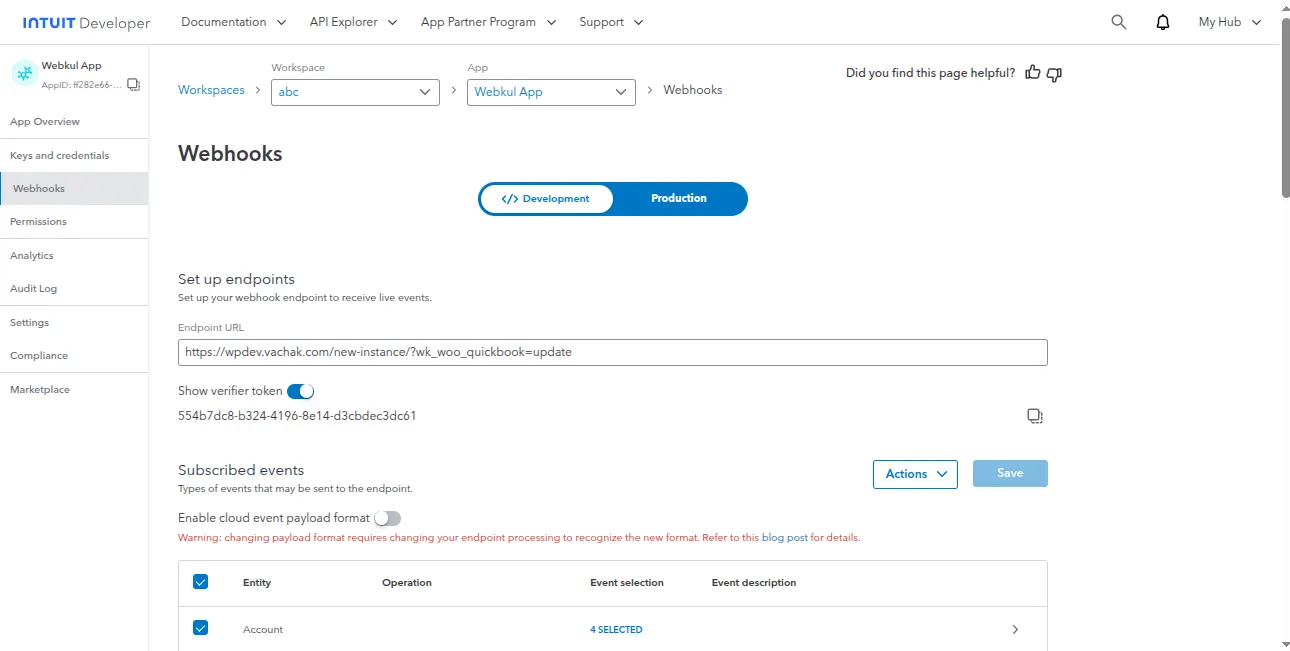
Task: Open the search magnifier icon
Action: (x=1119, y=22)
